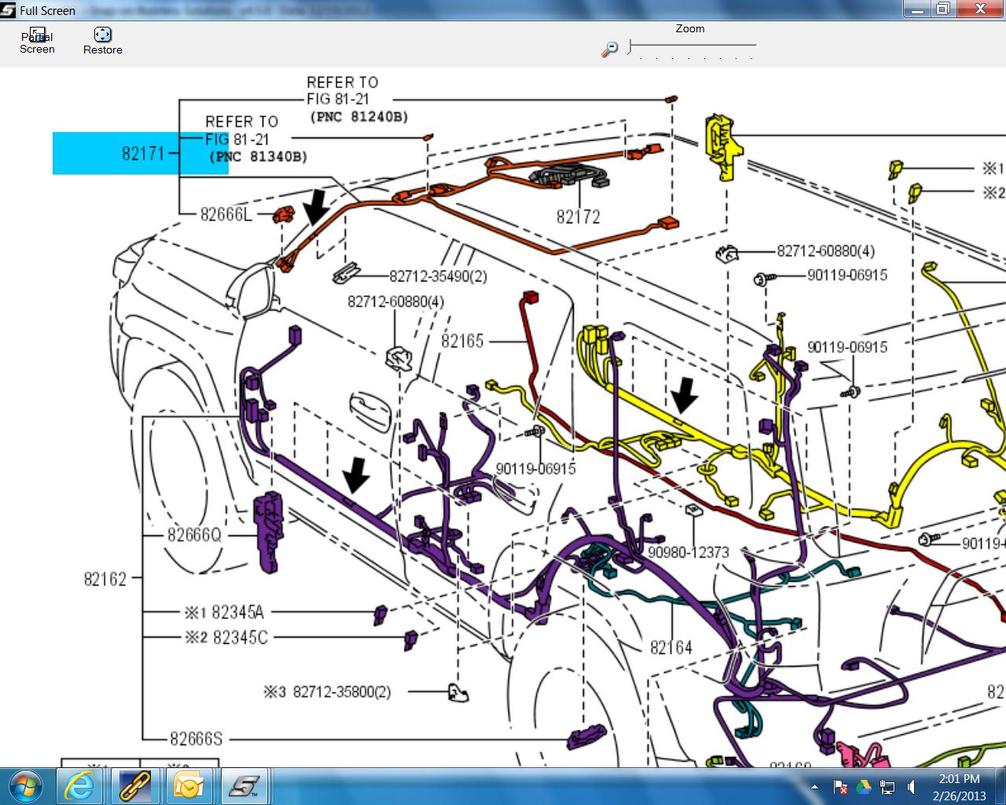Open the chain link taskbar app
Screen dimensions: 1006x805
tap(135, 786)
